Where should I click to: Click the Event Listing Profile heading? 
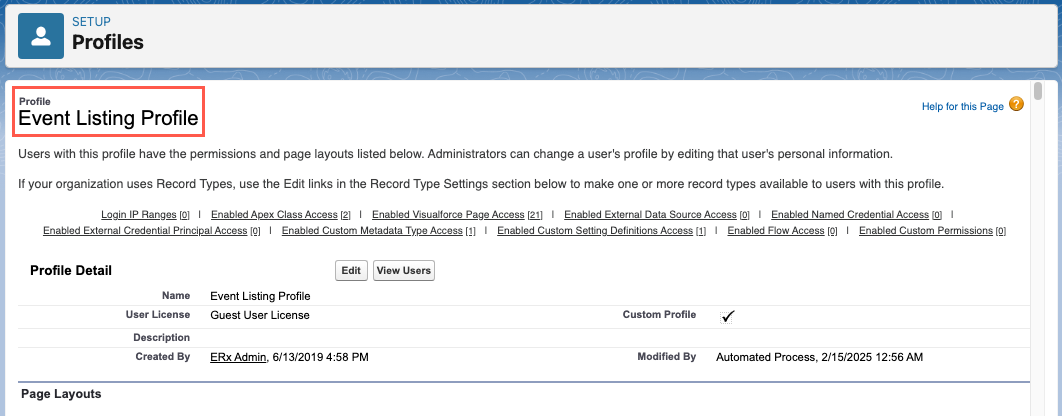click(108, 119)
